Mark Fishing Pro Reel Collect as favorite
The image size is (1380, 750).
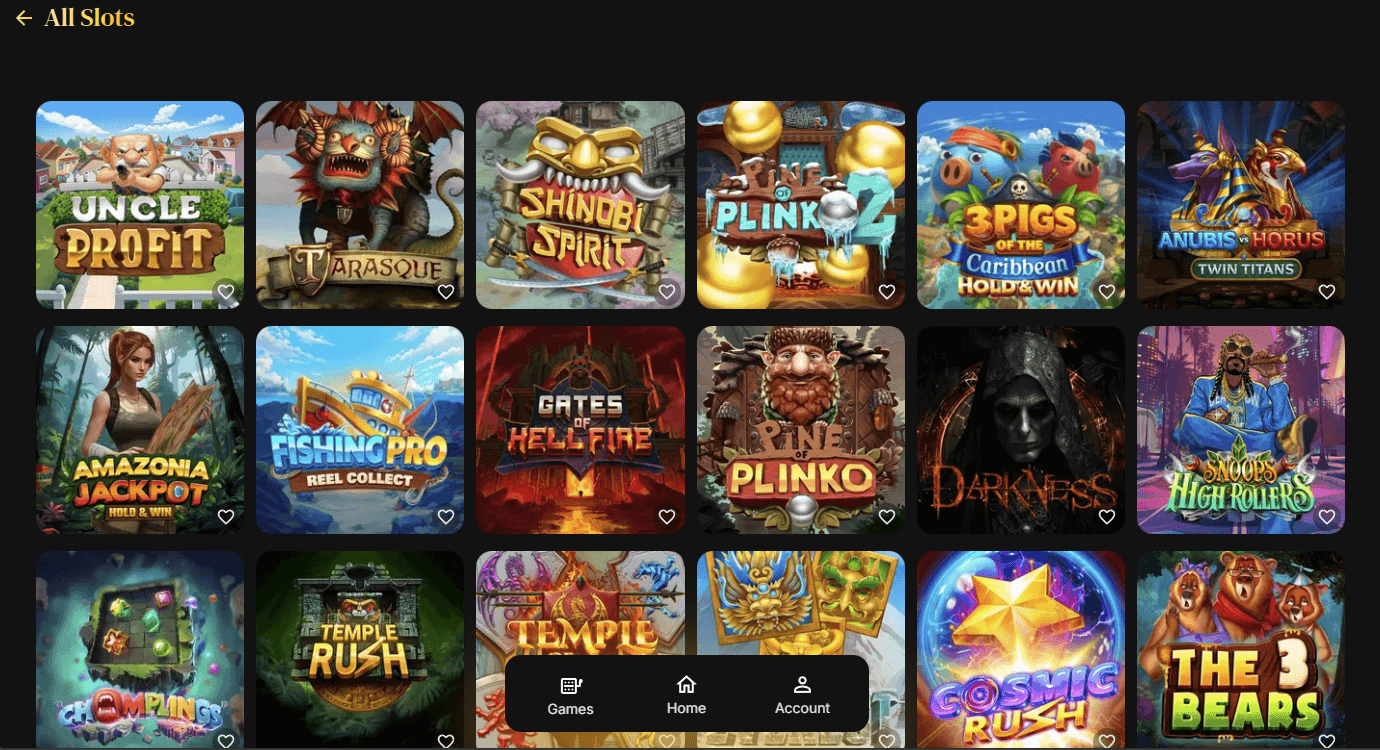446,517
